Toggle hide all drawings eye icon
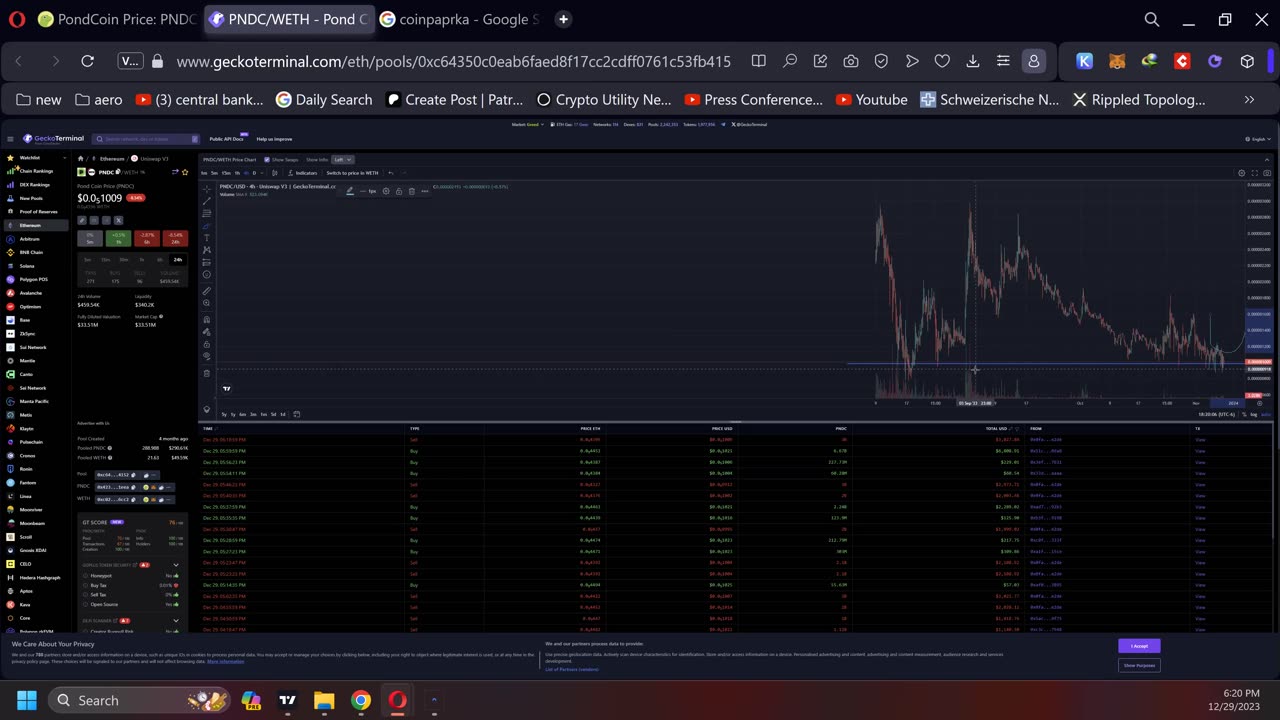The width and height of the screenshot is (1280, 720). pos(207,356)
